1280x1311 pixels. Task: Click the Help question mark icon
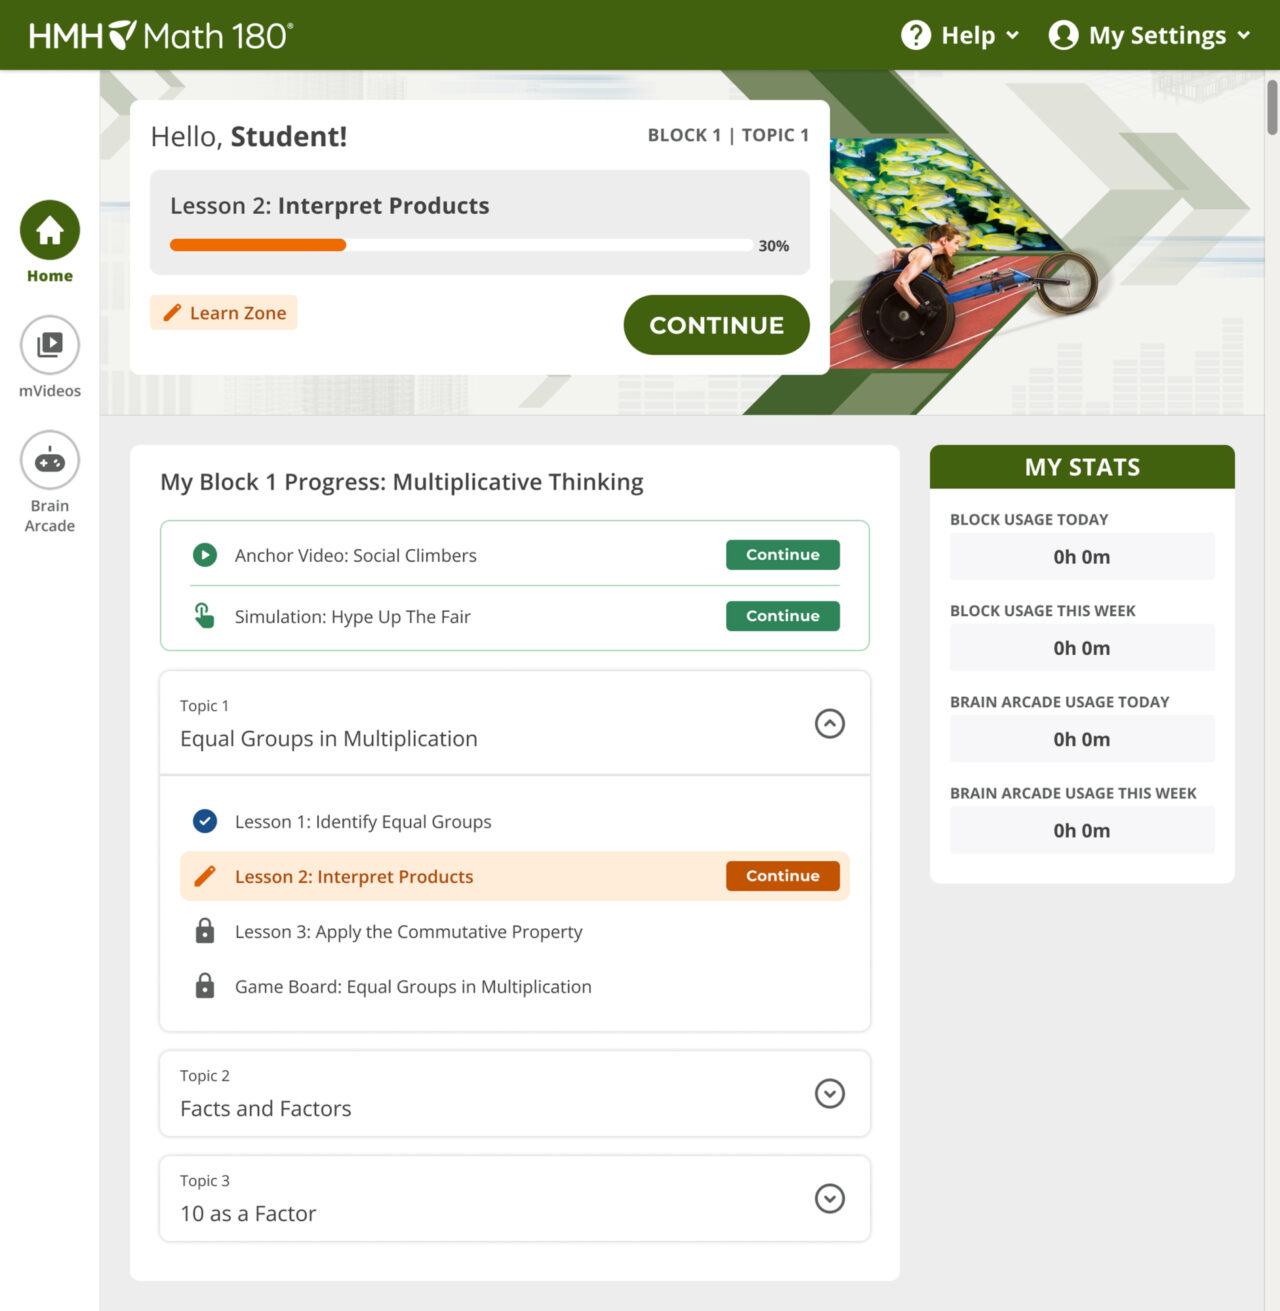(914, 34)
